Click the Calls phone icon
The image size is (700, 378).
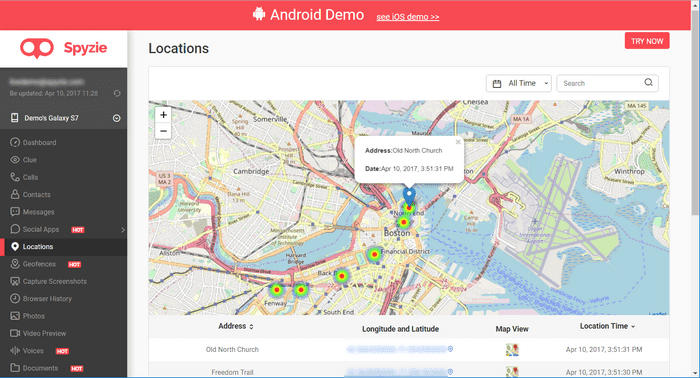click(15, 177)
